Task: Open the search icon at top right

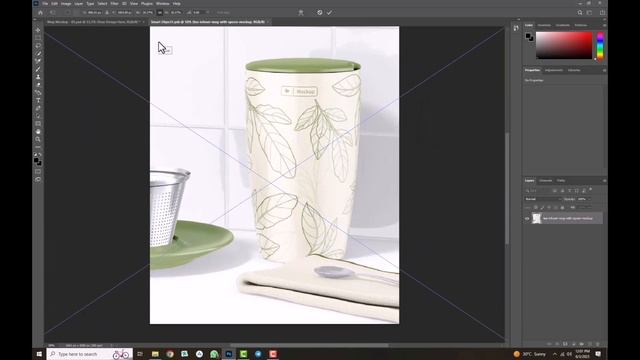Action: tap(580, 13)
